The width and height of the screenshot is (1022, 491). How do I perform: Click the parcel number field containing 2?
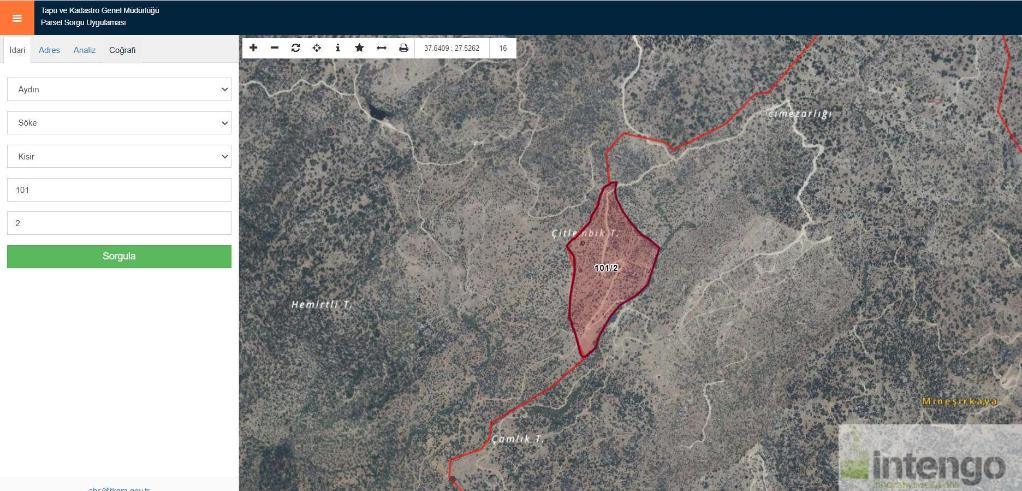click(x=119, y=223)
